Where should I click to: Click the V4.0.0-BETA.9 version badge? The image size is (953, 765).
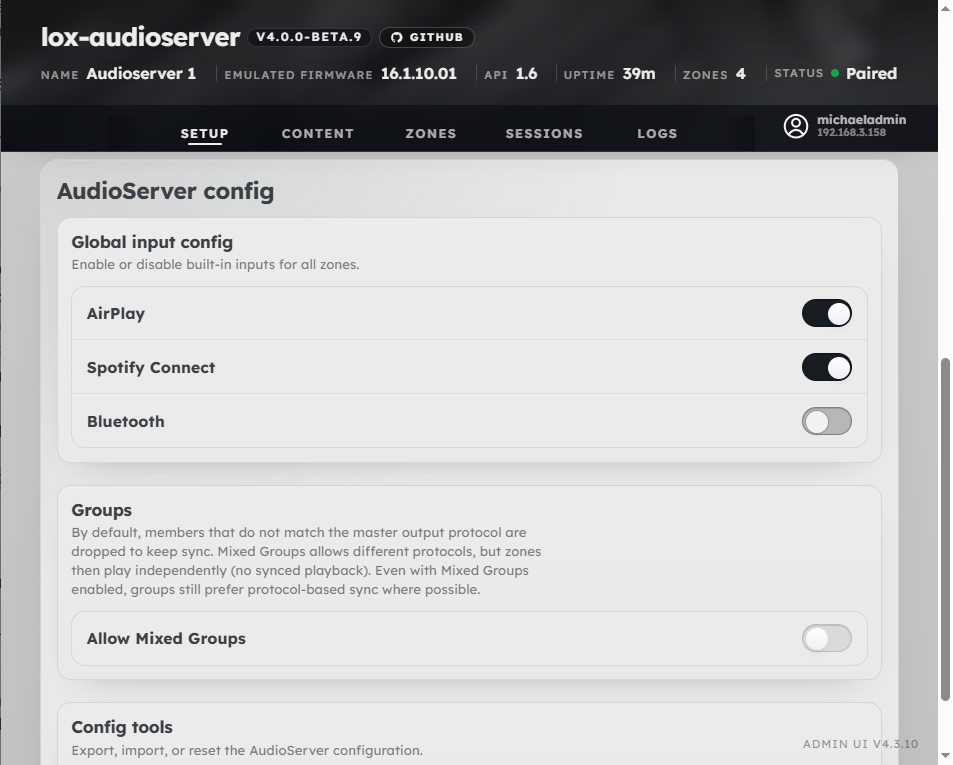[309, 37]
